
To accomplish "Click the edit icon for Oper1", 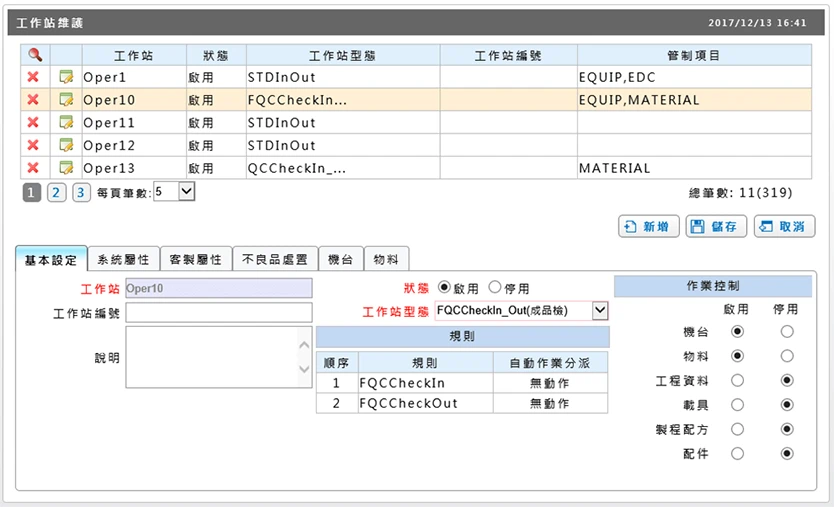I will (x=66, y=77).
